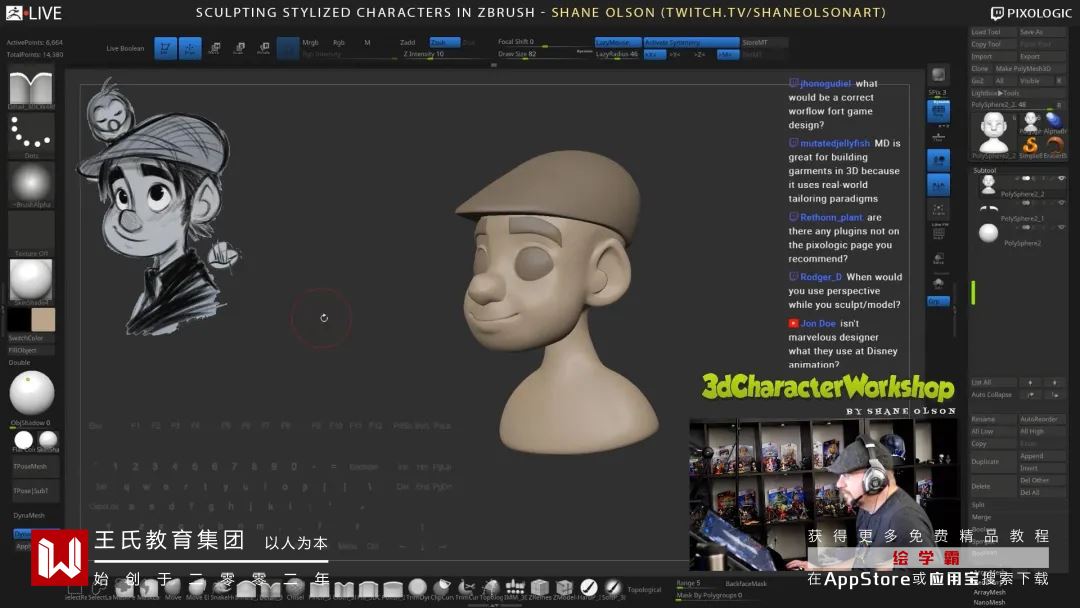This screenshot has width=1080, height=608.
Task: Select the Move brush in bottom shelf
Action: point(173,587)
